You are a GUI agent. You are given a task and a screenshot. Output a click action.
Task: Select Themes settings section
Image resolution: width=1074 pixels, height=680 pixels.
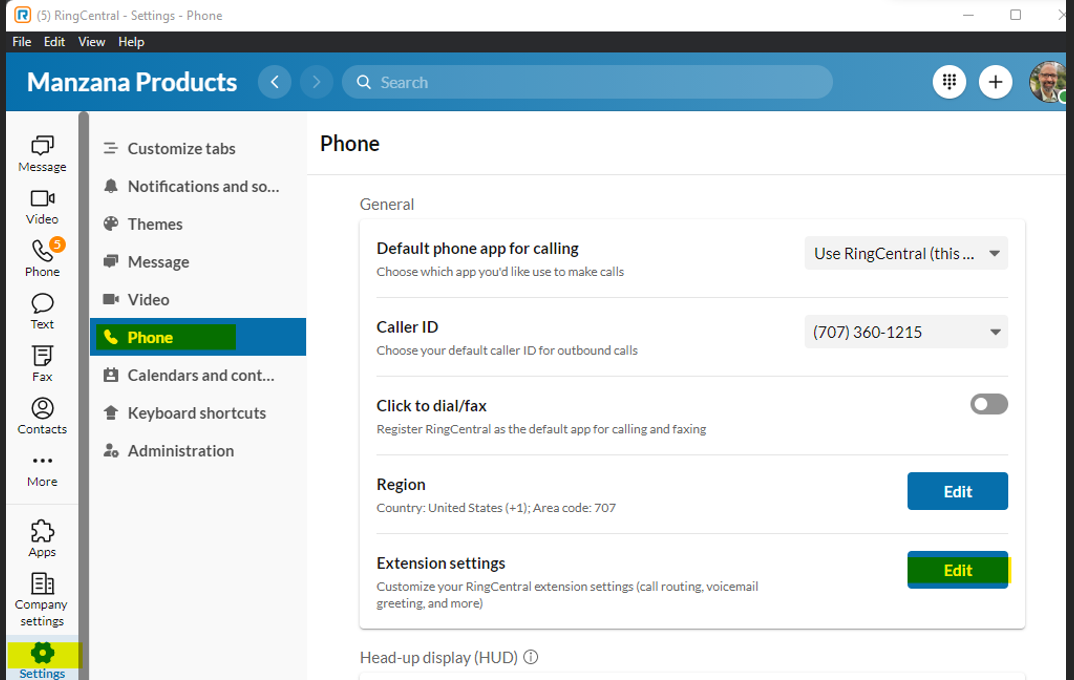click(x=198, y=224)
